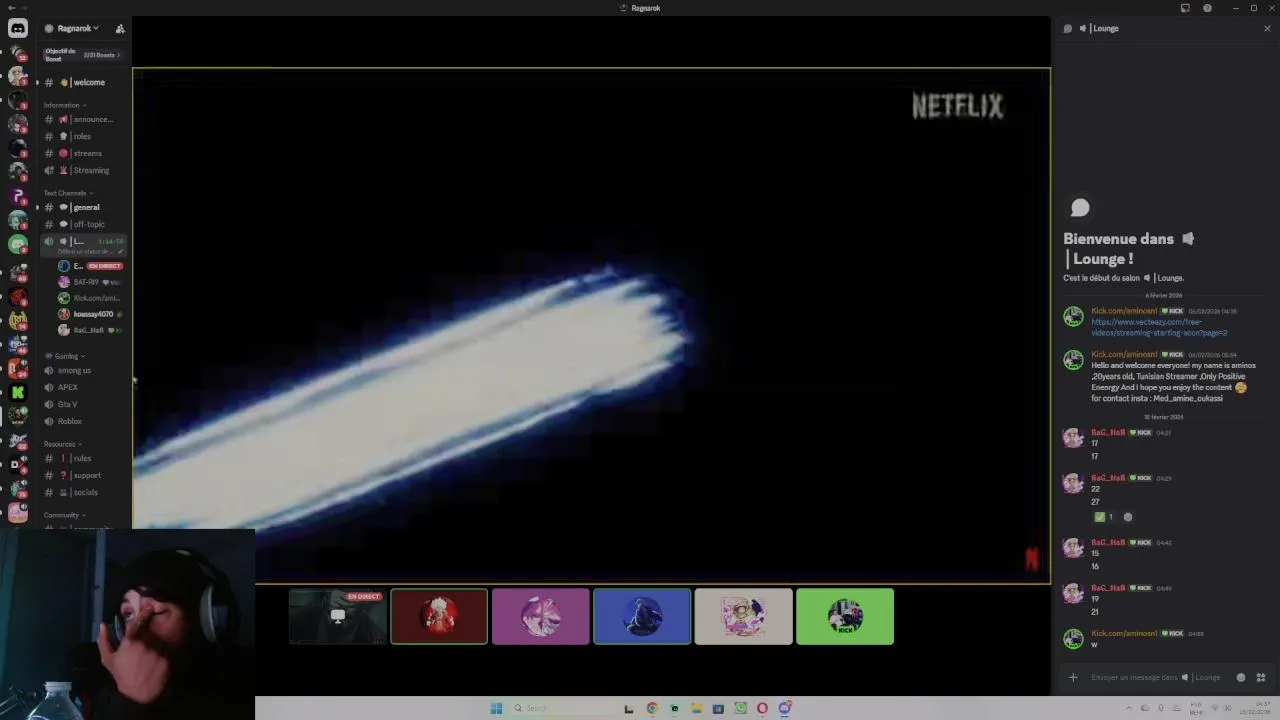Open the support channel
The image size is (1280, 720).
pyautogui.click(x=84, y=475)
